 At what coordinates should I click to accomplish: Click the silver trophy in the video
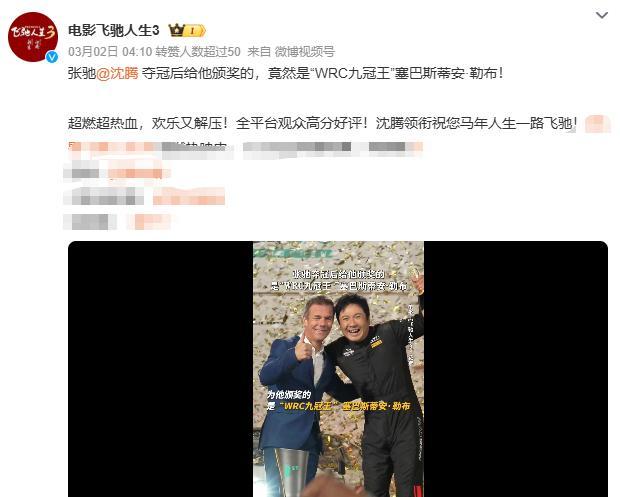pyautogui.click(x=292, y=473)
